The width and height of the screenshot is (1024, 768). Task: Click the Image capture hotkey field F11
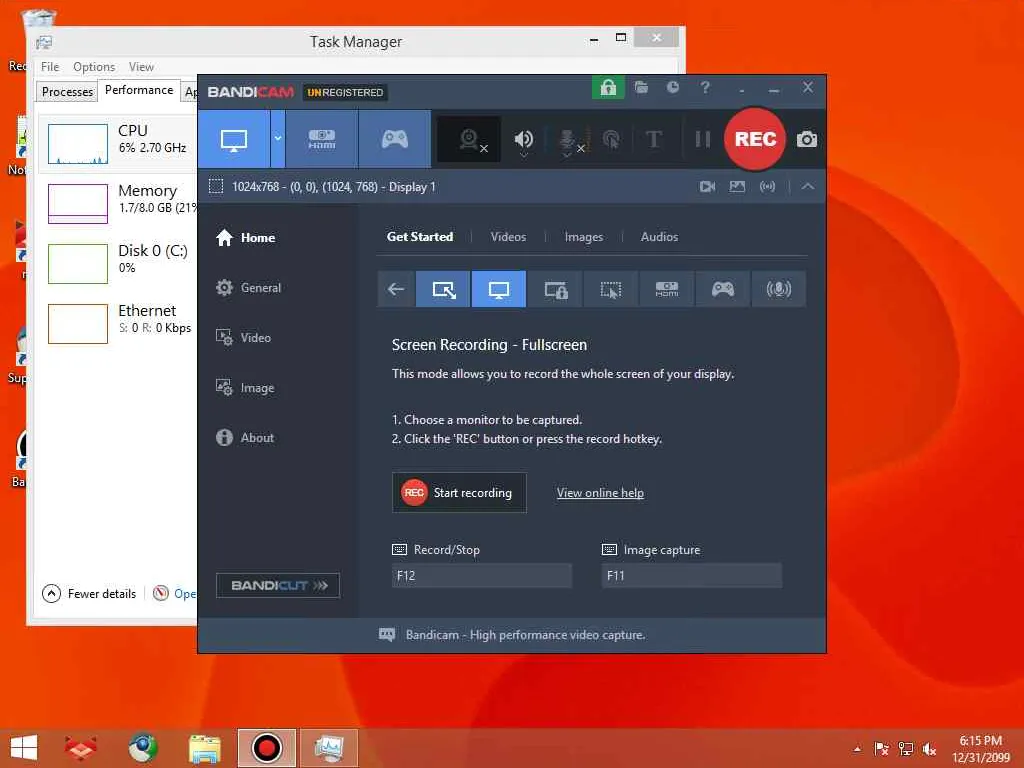pyautogui.click(x=692, y=575)
